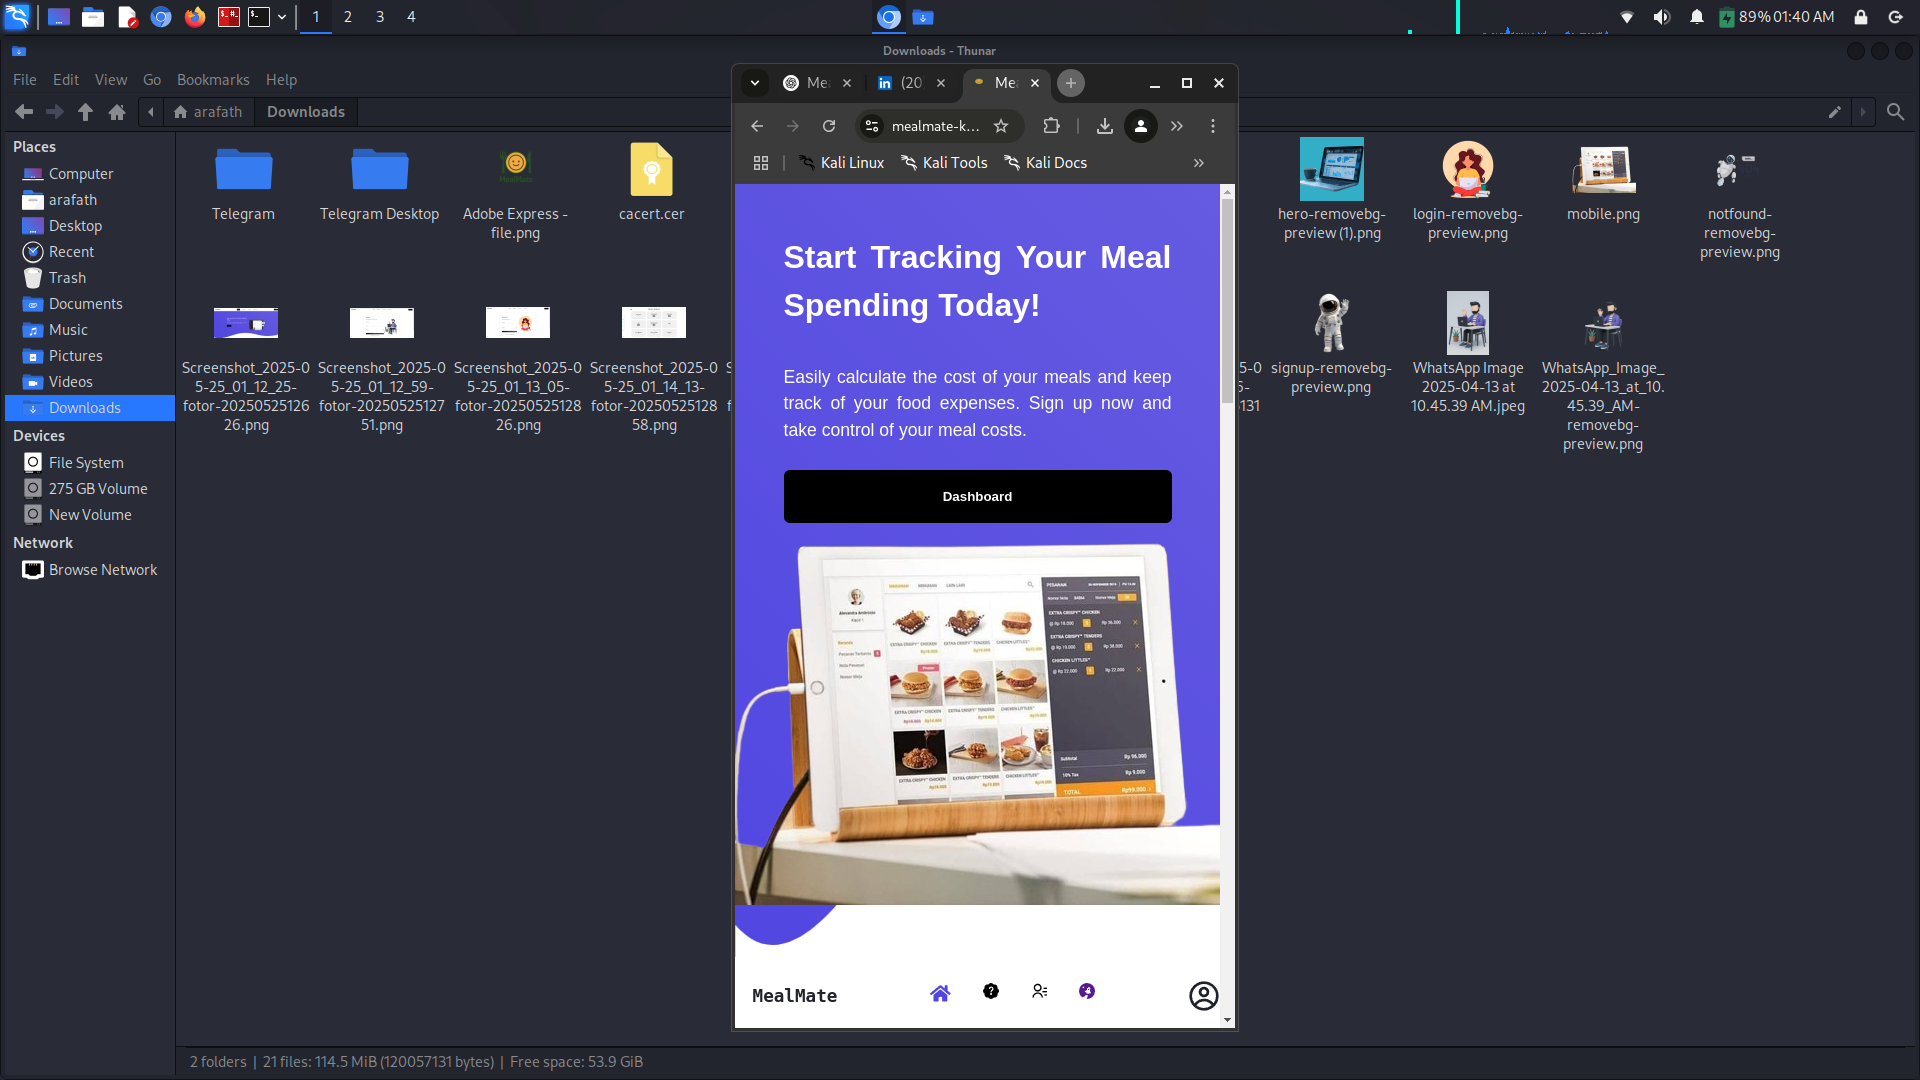Open the question mark help icon

[x=990, y=991]
